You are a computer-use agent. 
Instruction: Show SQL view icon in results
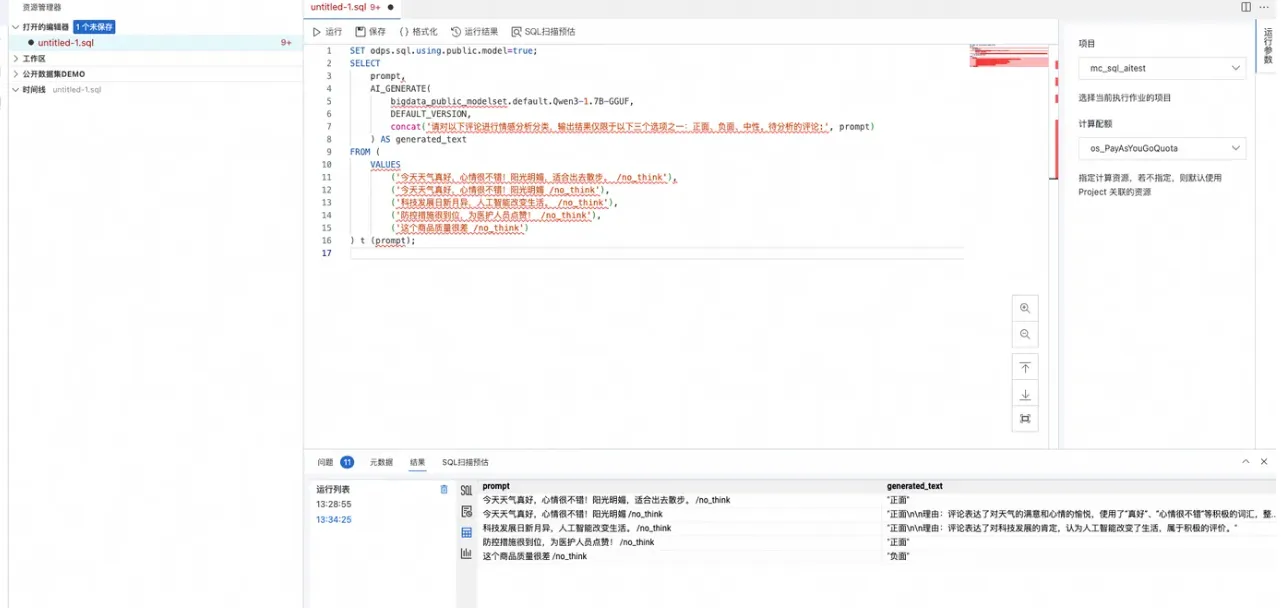(x=466, y=491)
